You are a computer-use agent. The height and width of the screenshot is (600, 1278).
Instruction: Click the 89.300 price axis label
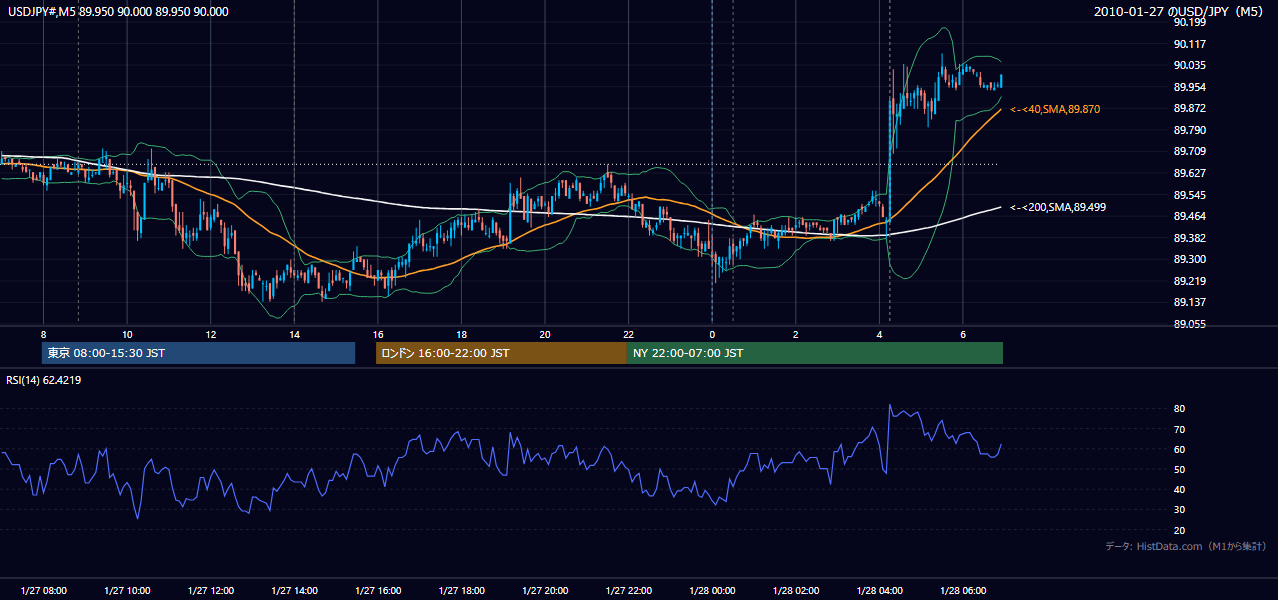click(1188, 259)
